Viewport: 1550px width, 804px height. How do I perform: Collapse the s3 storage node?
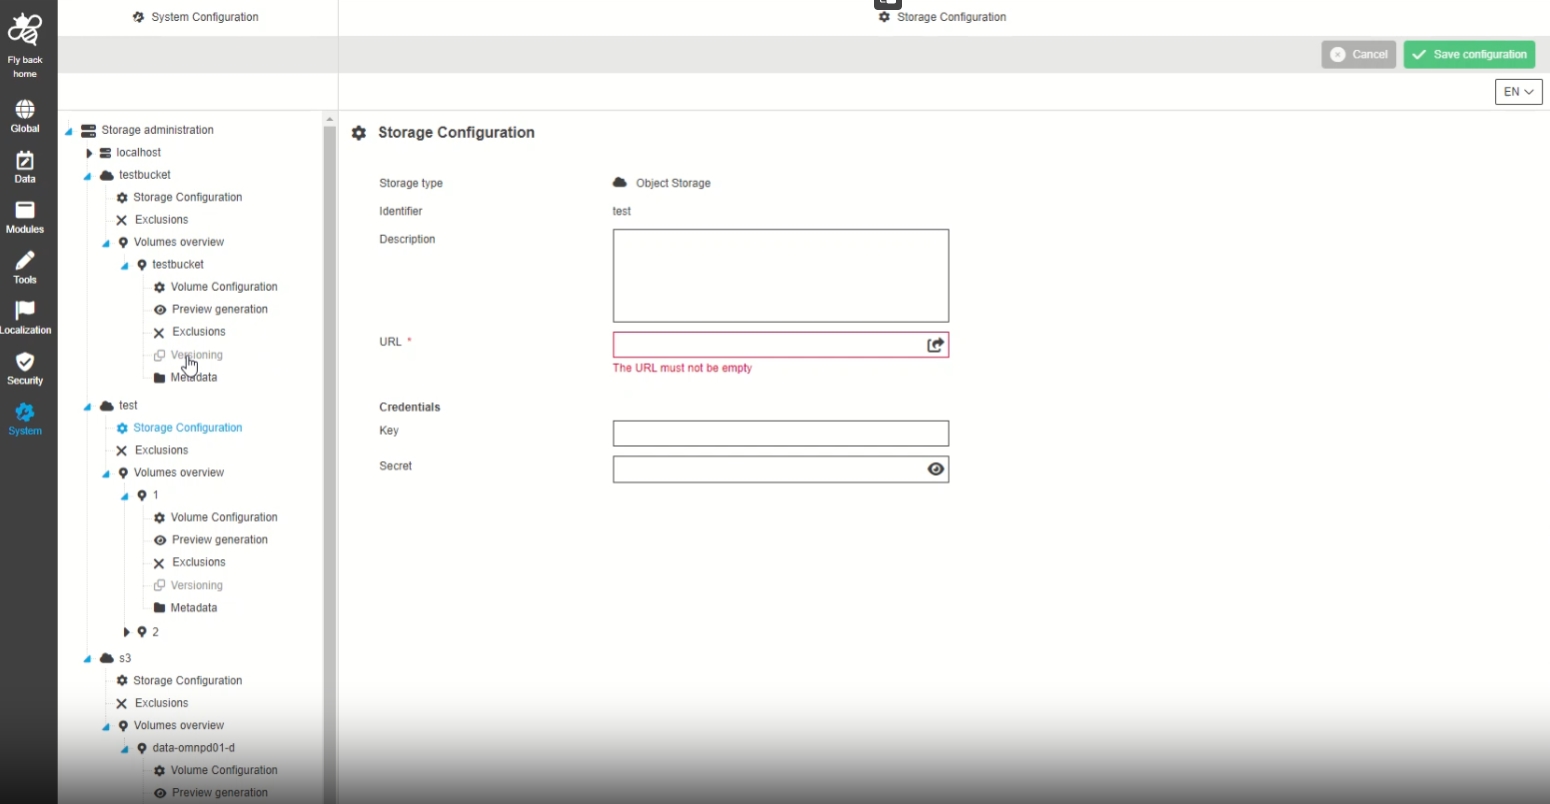(87, 660)
